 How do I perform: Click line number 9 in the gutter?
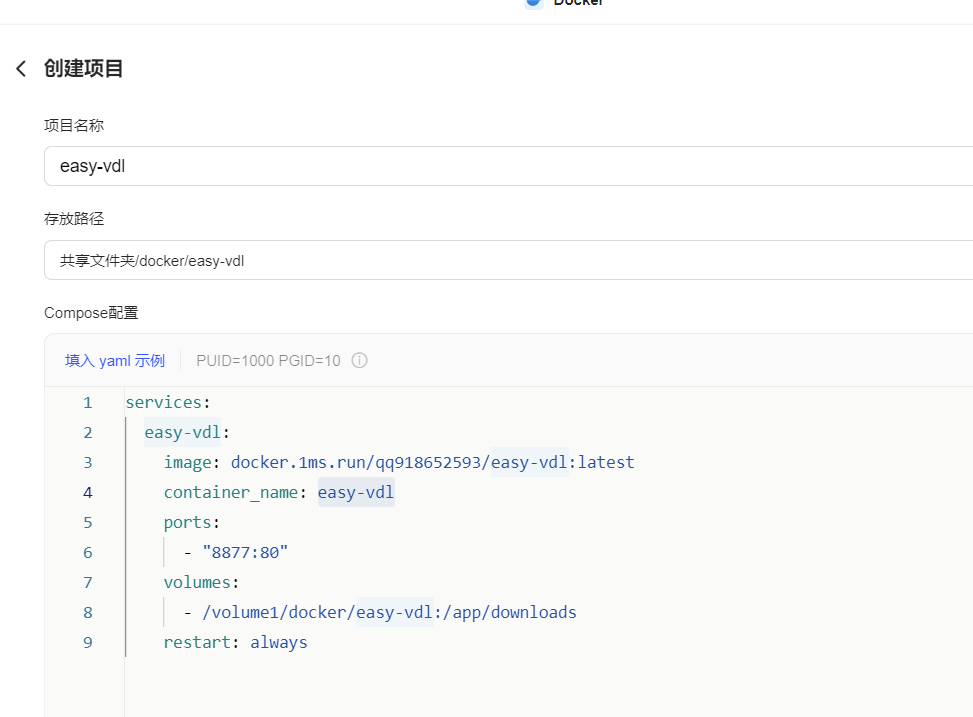click(x=87, y=642)
